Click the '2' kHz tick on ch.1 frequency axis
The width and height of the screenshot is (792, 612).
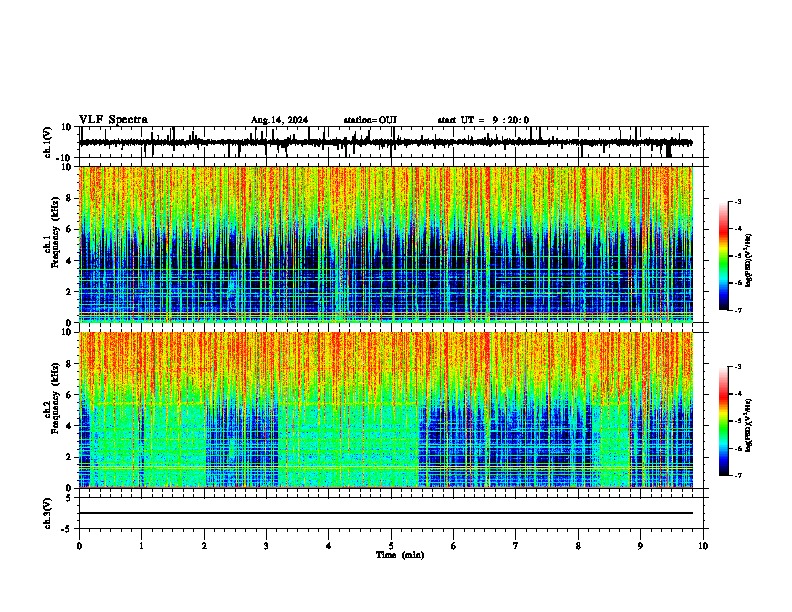pyautogui.click(x=70, y=292)
